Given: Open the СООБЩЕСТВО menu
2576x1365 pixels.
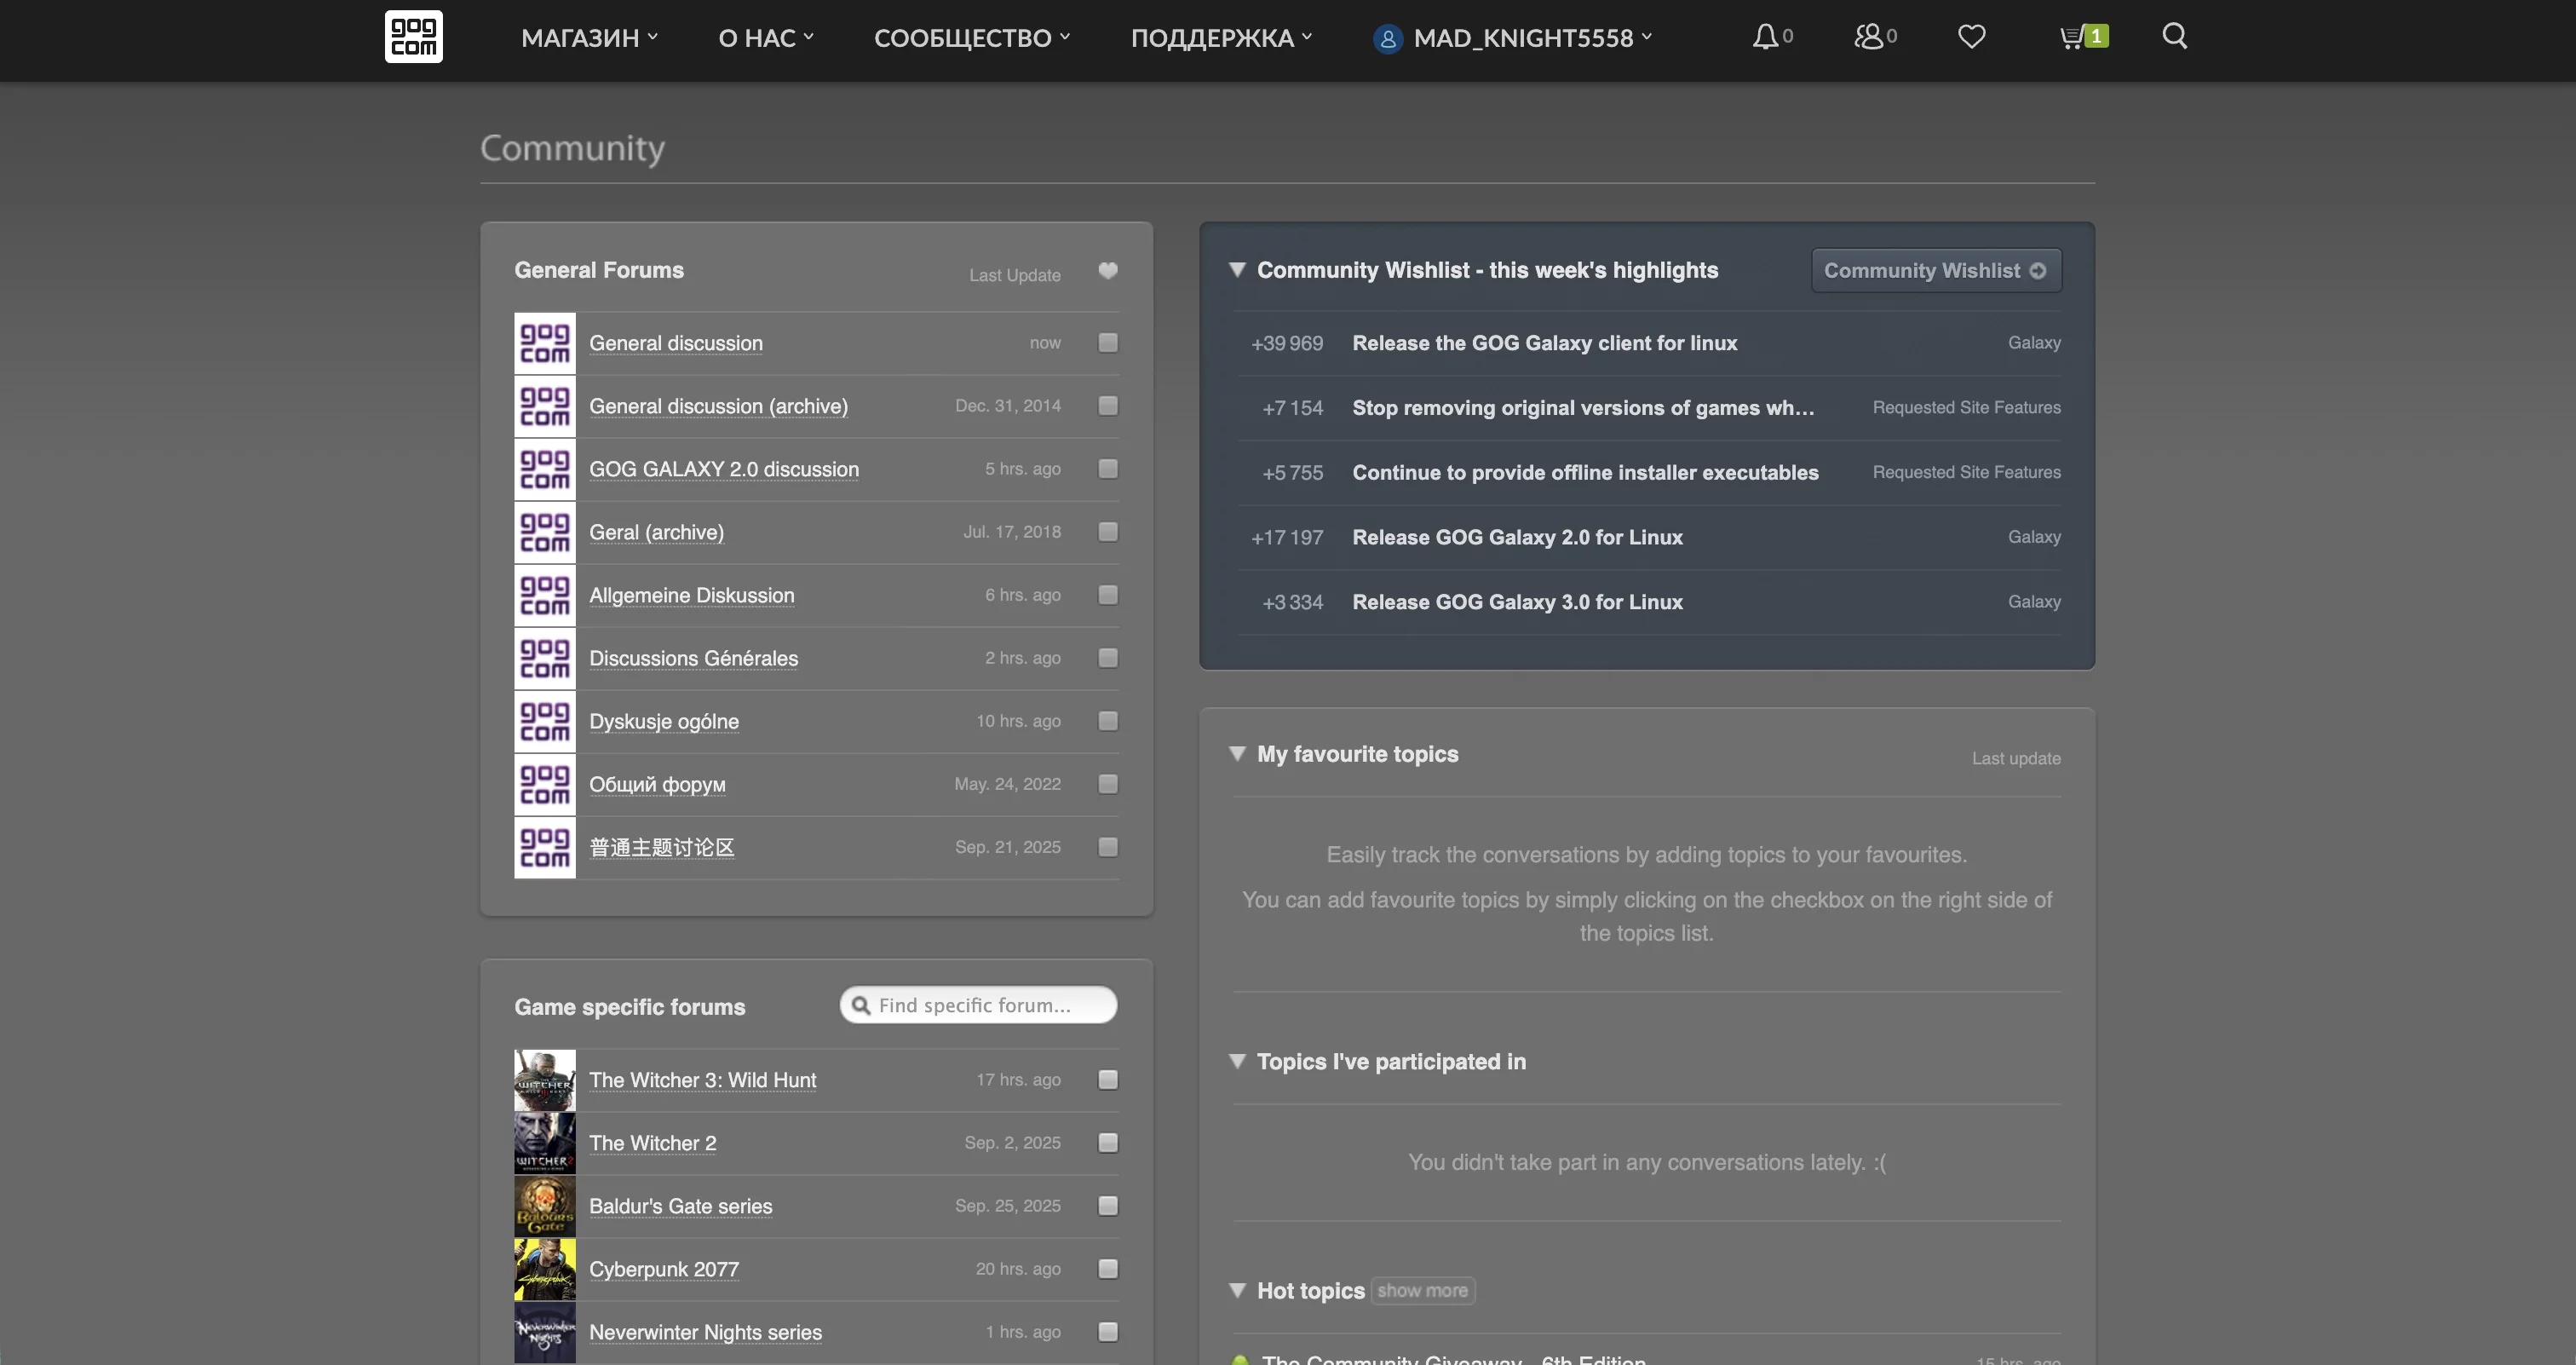Looking at the screenshot, I should 971,38.
